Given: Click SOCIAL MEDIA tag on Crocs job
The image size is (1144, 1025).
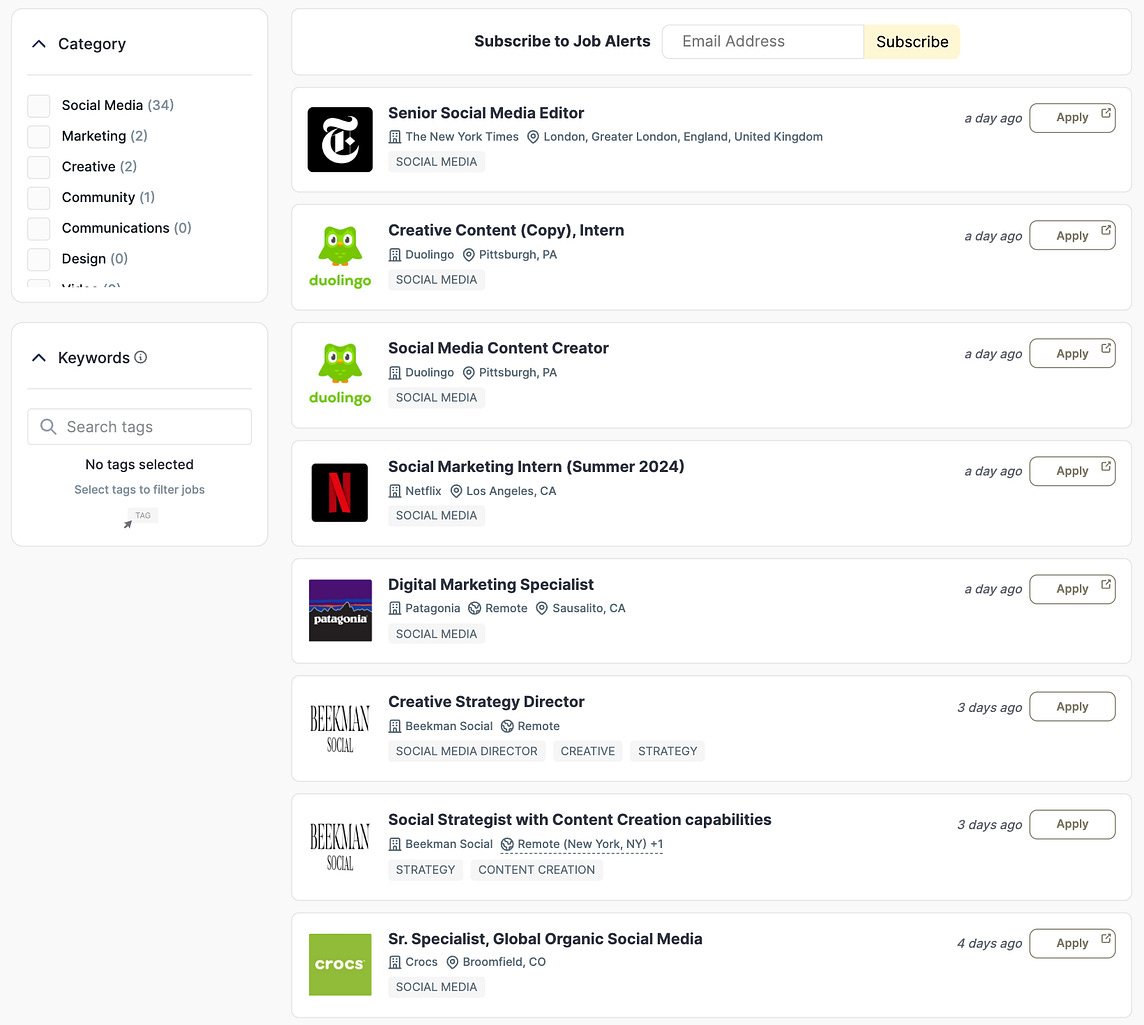Looking at the screenshot, I should 436,987.
